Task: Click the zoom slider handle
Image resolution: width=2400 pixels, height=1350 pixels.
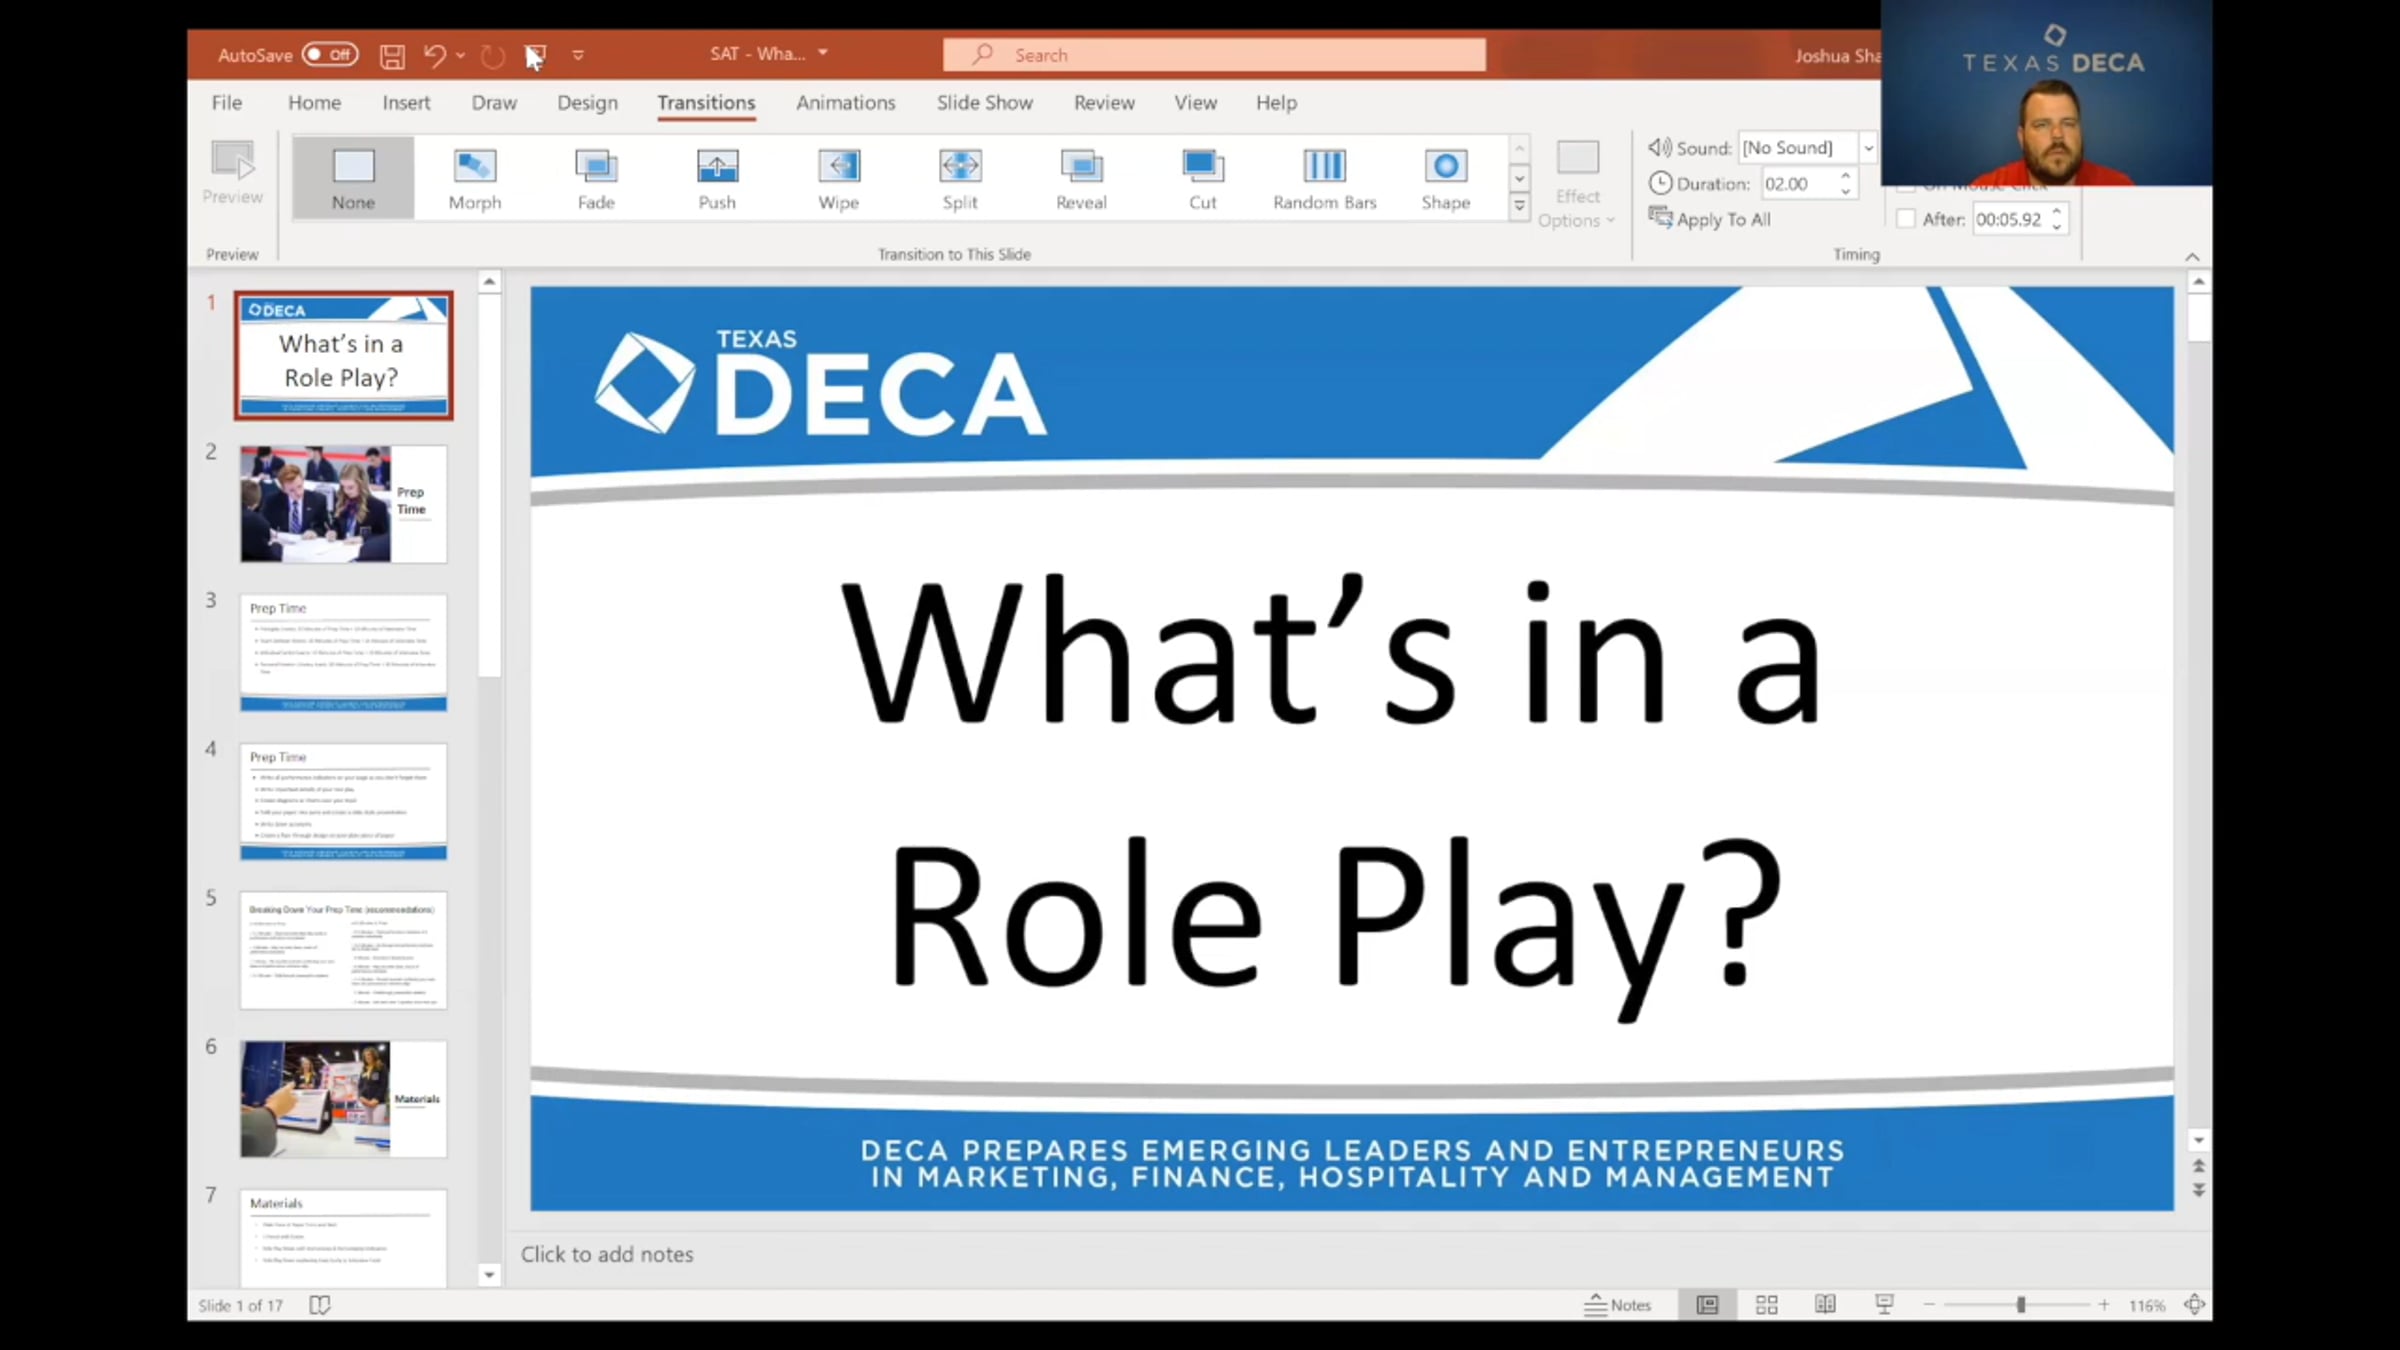Action: (2021, 1305)
